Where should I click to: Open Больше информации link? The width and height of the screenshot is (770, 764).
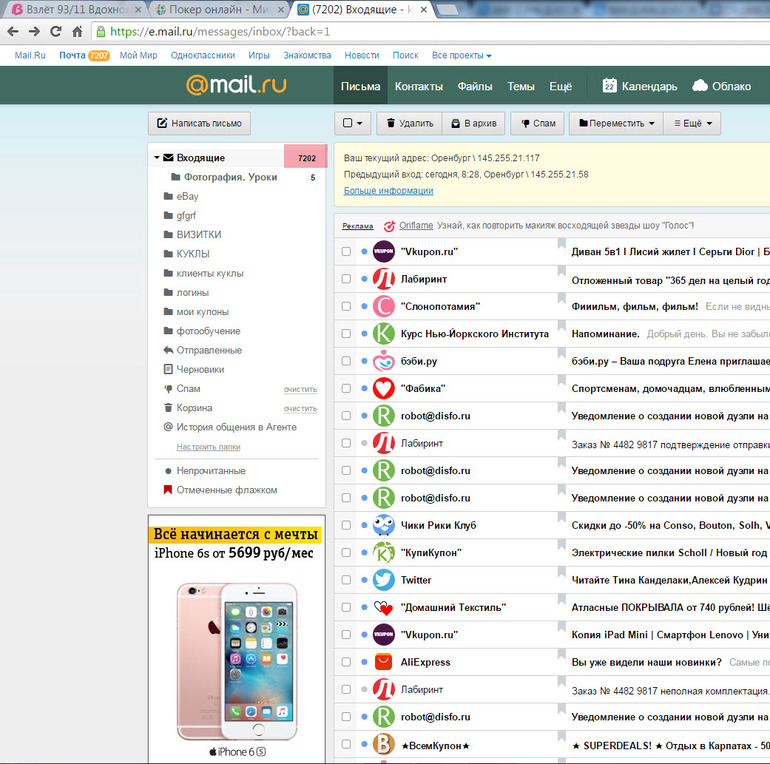pyautogui.click(x=388, y=191)
